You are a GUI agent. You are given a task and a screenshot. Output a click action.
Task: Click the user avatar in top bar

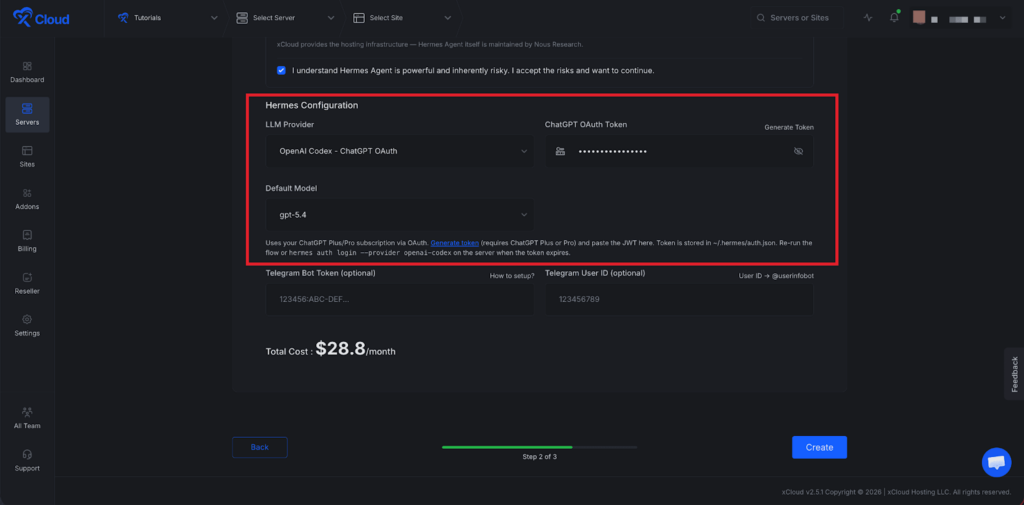click(919, 18)
